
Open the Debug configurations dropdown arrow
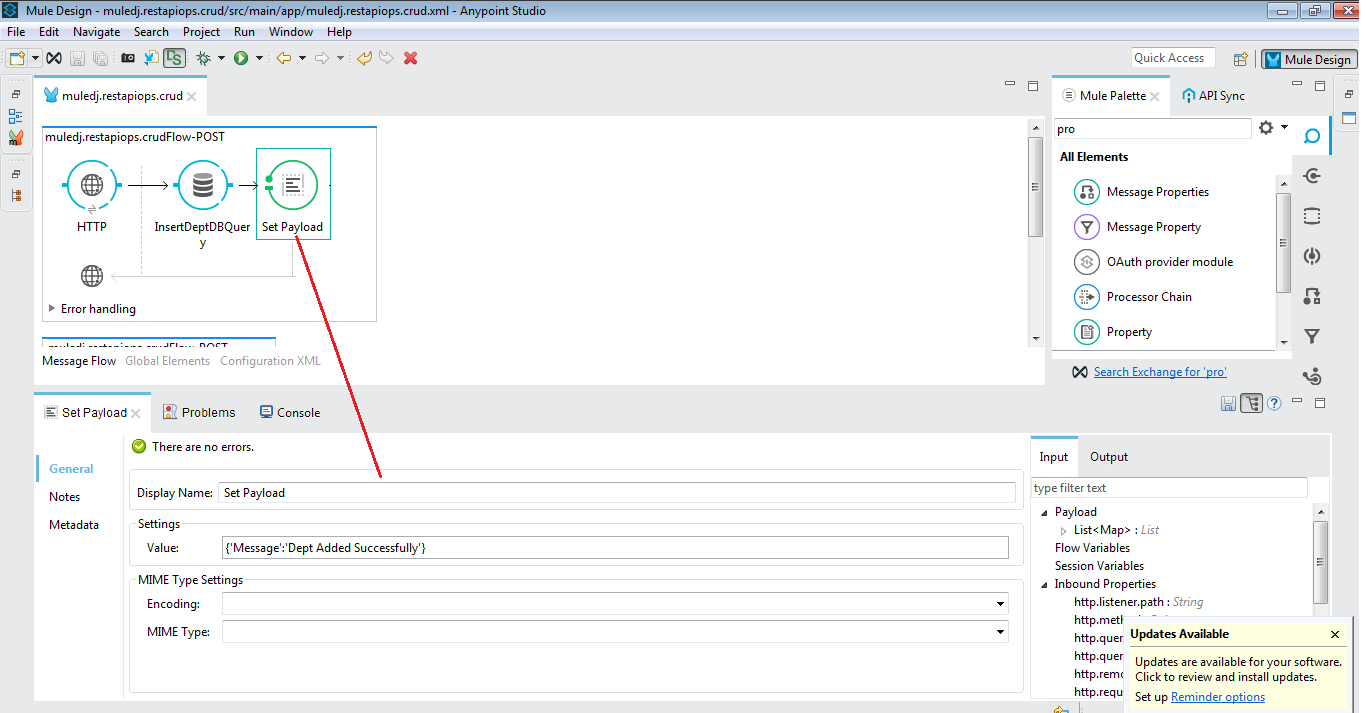pyautogui.click(x=221, y=58)
